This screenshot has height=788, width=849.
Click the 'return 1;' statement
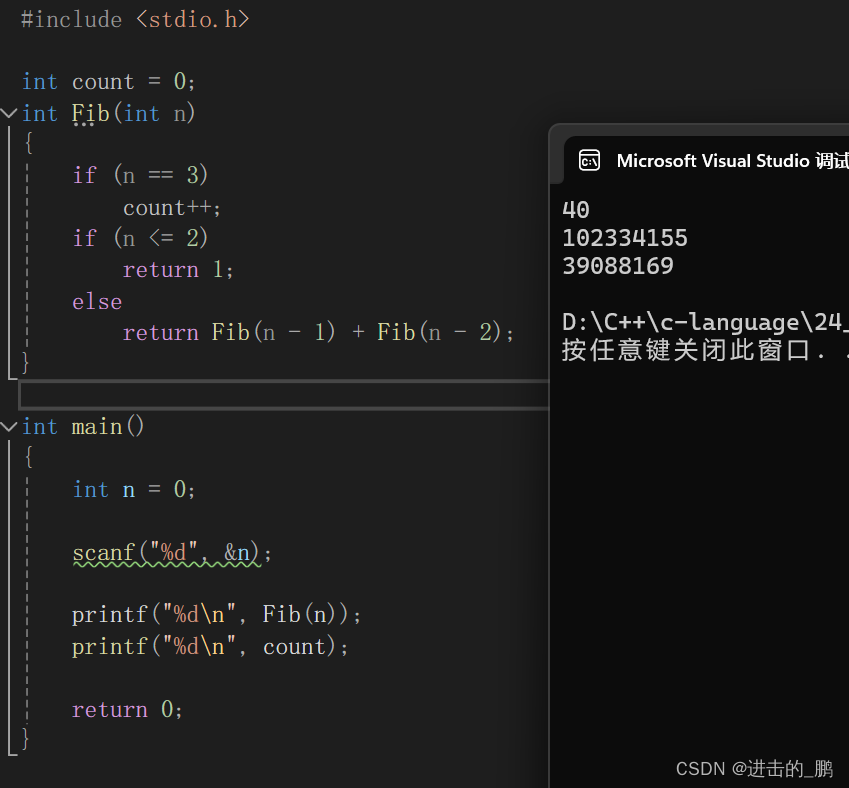[x=178, y=270]
